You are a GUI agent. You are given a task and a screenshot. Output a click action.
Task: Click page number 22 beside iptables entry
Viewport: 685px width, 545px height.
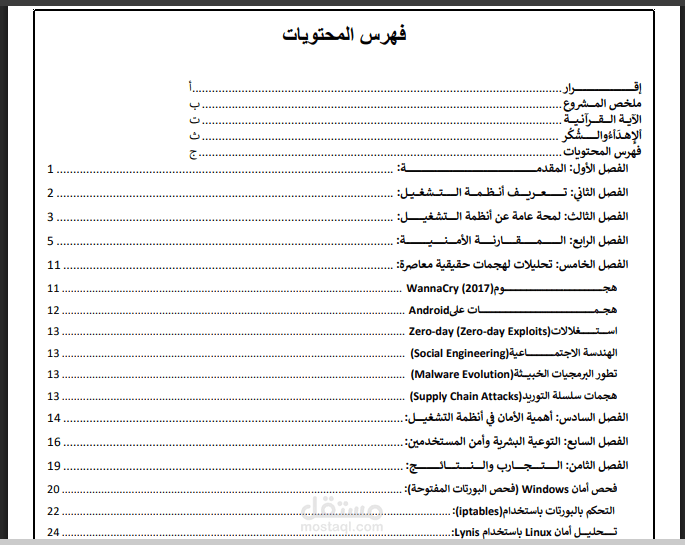[x=53, y=511]
